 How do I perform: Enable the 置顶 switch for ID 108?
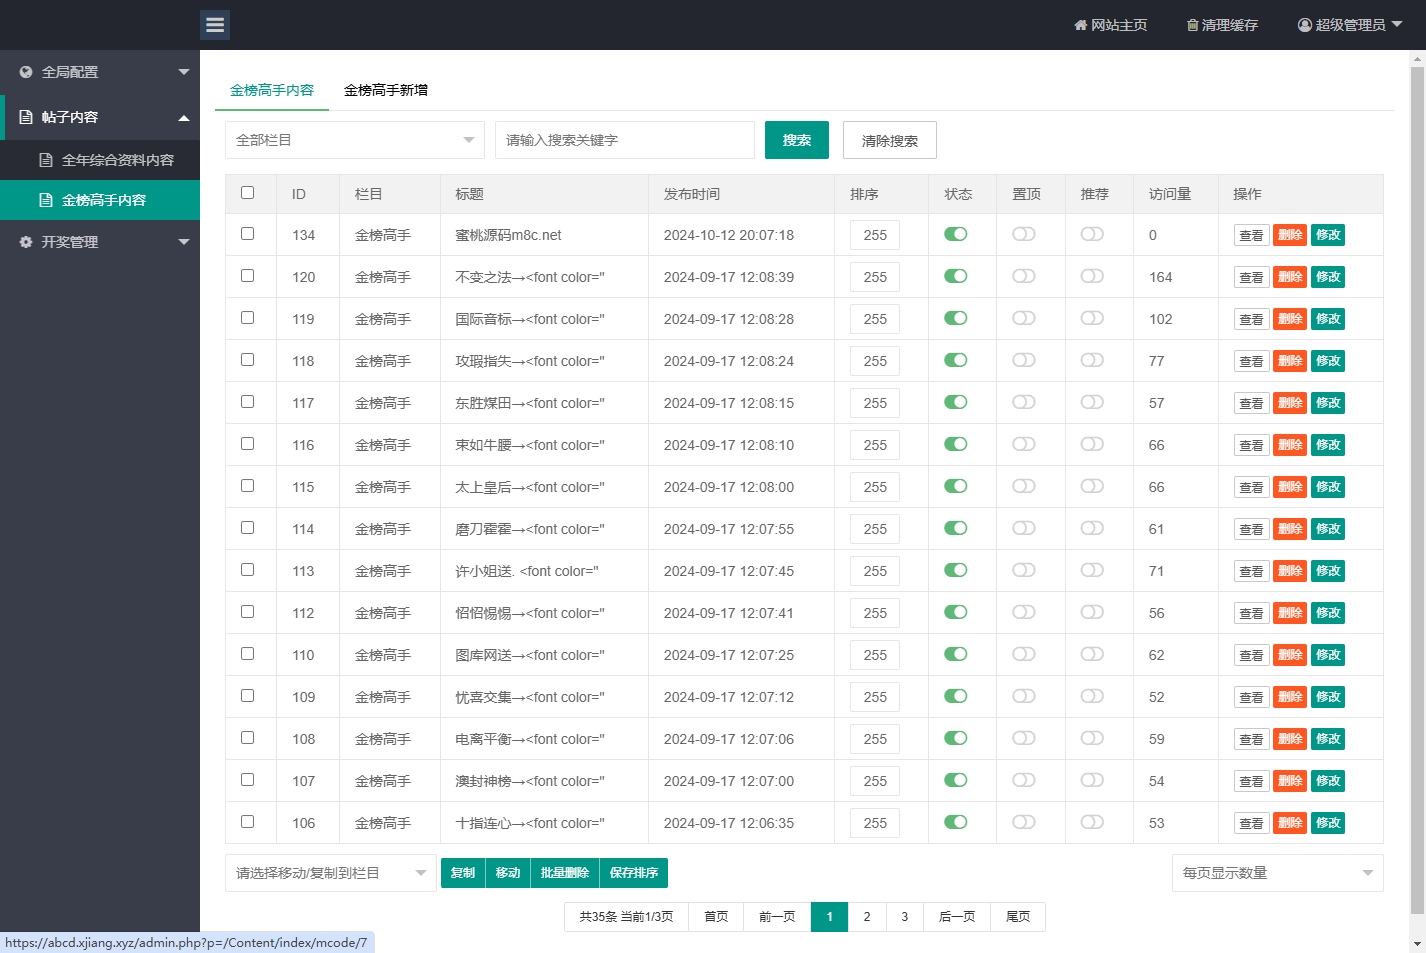click(1024, 738)
